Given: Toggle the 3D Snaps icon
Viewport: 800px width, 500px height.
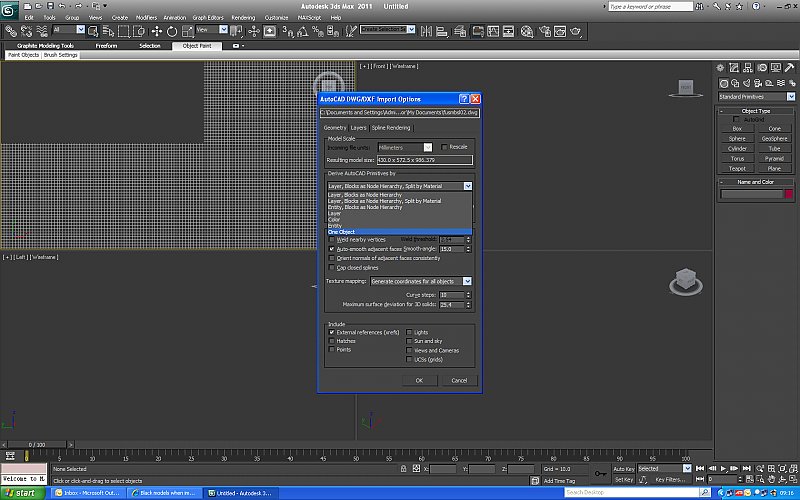Looking at the screenshot, I should 287,31.
